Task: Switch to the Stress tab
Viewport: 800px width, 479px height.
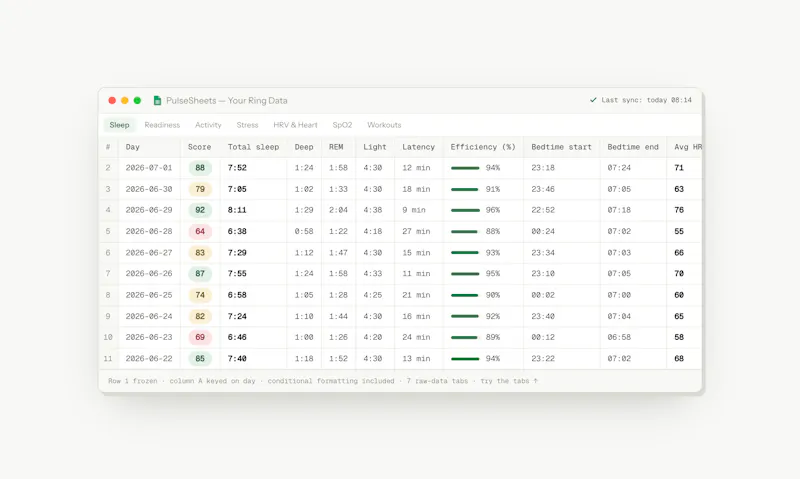Action: pyautogui.click(x=247, y=125)
